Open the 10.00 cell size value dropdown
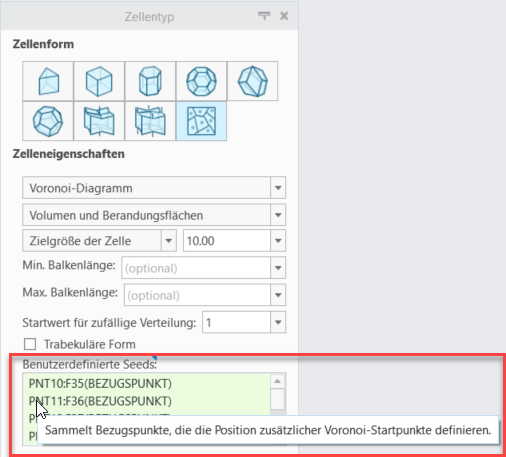 [278, 240]
